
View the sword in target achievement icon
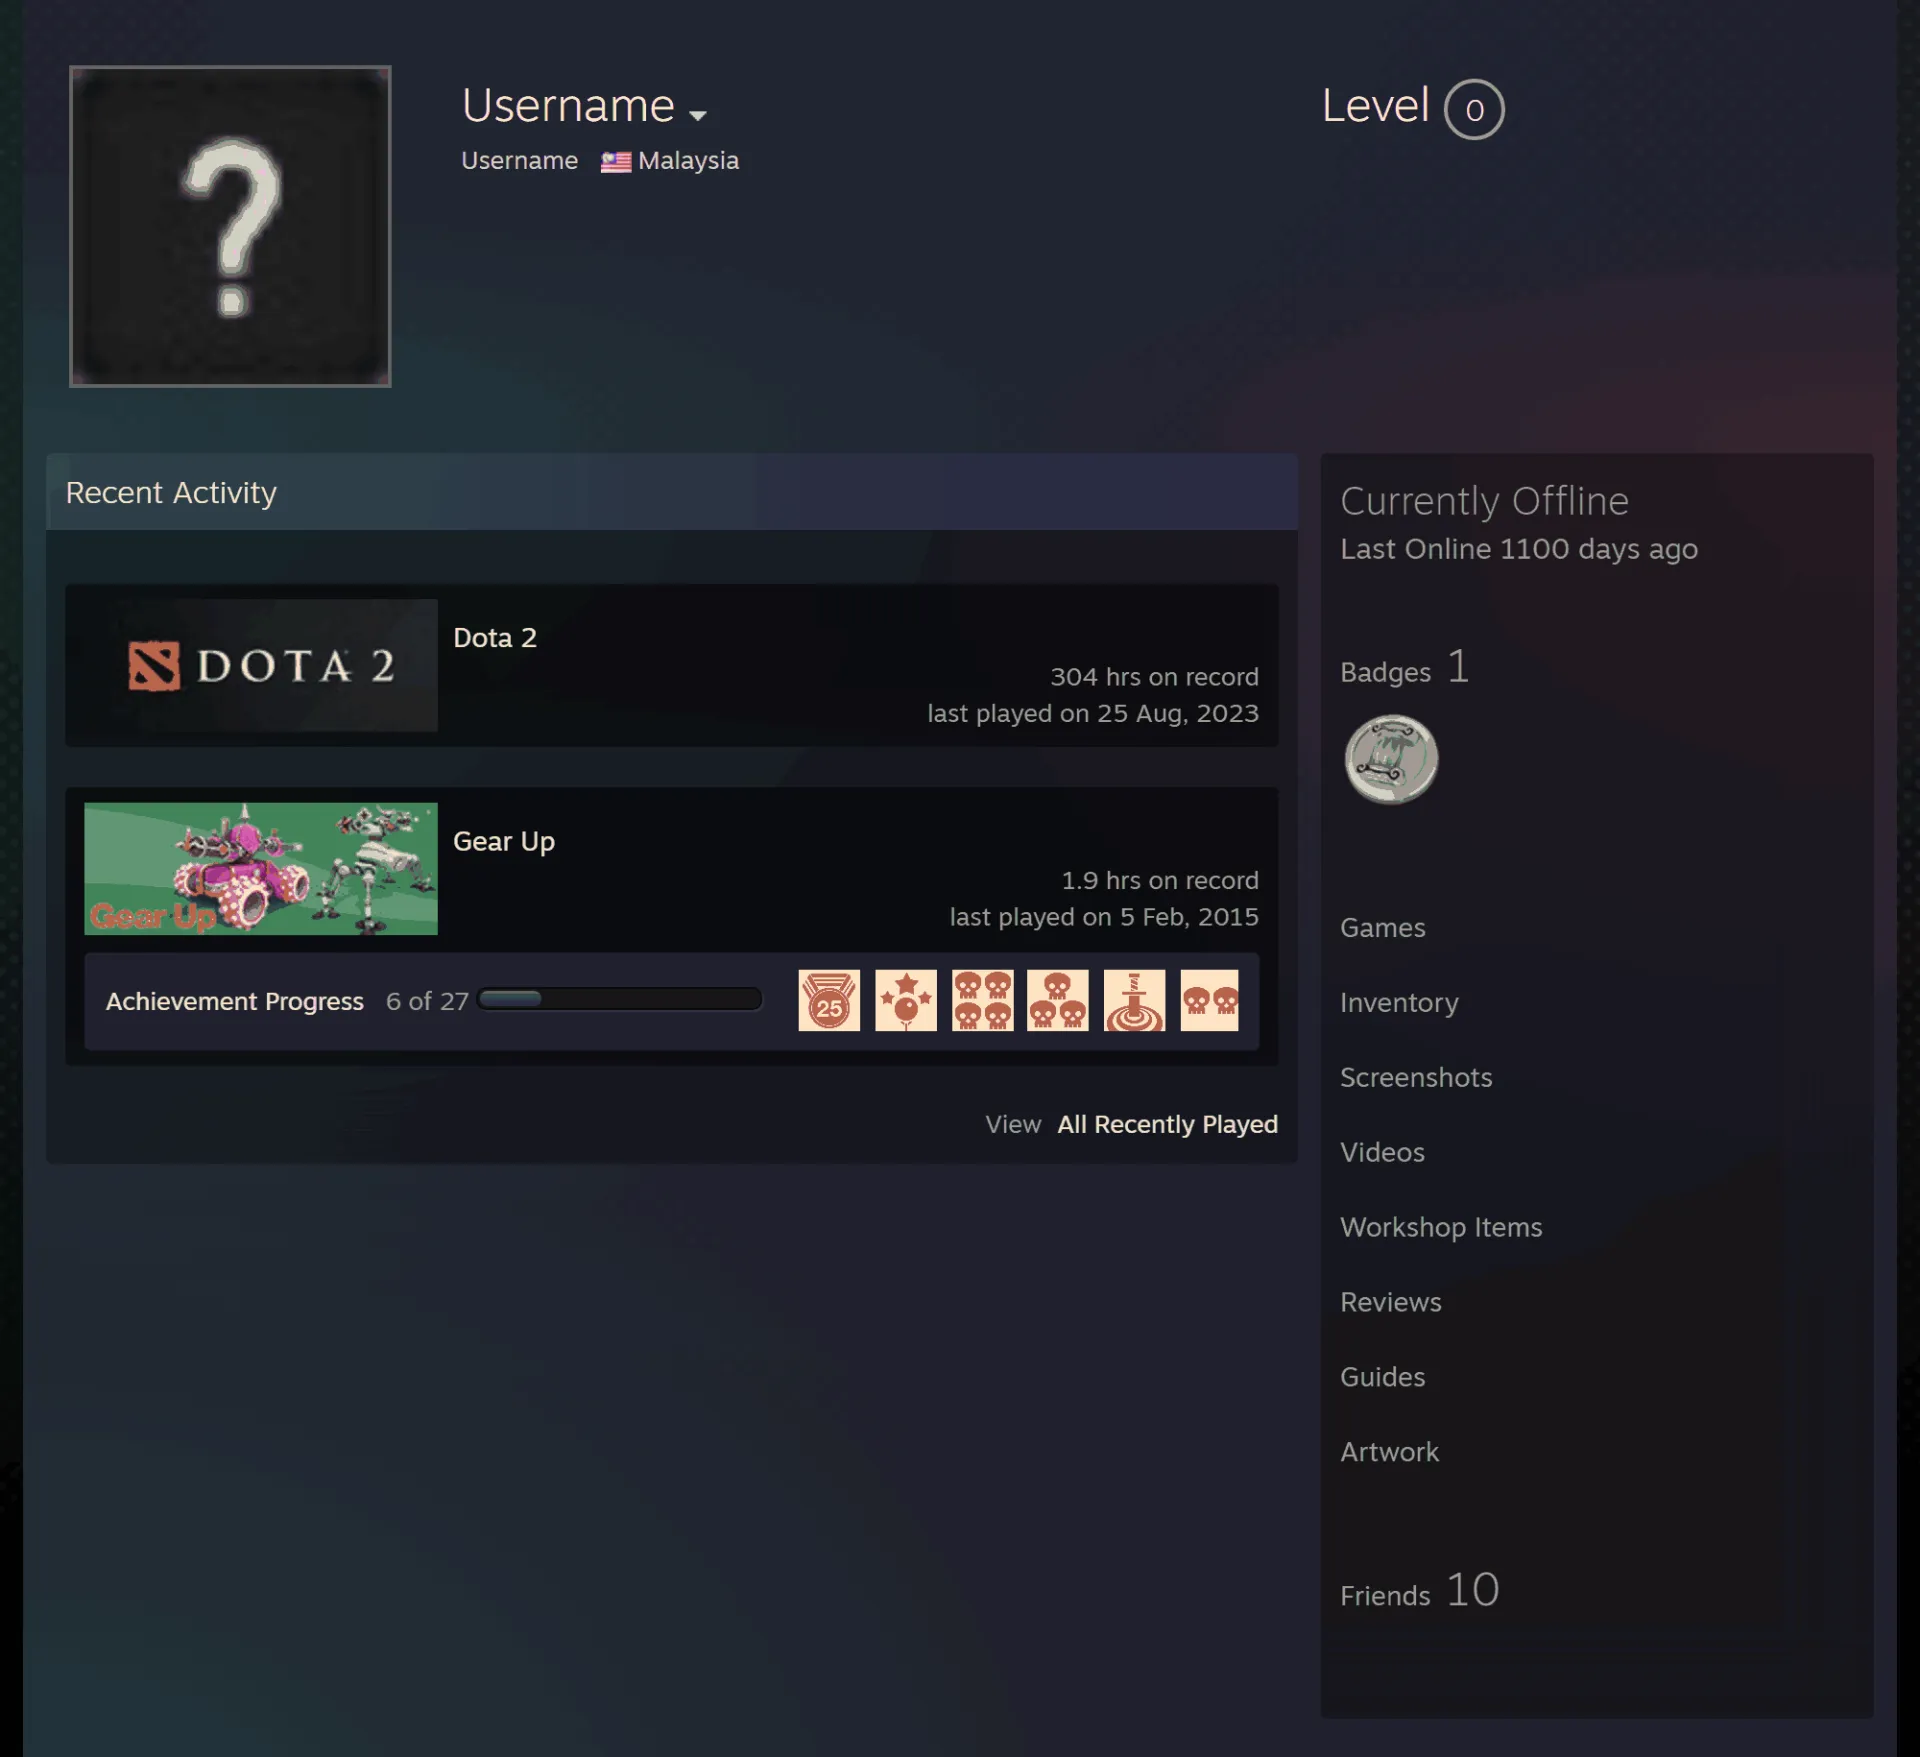[x=1134, y=1000]
